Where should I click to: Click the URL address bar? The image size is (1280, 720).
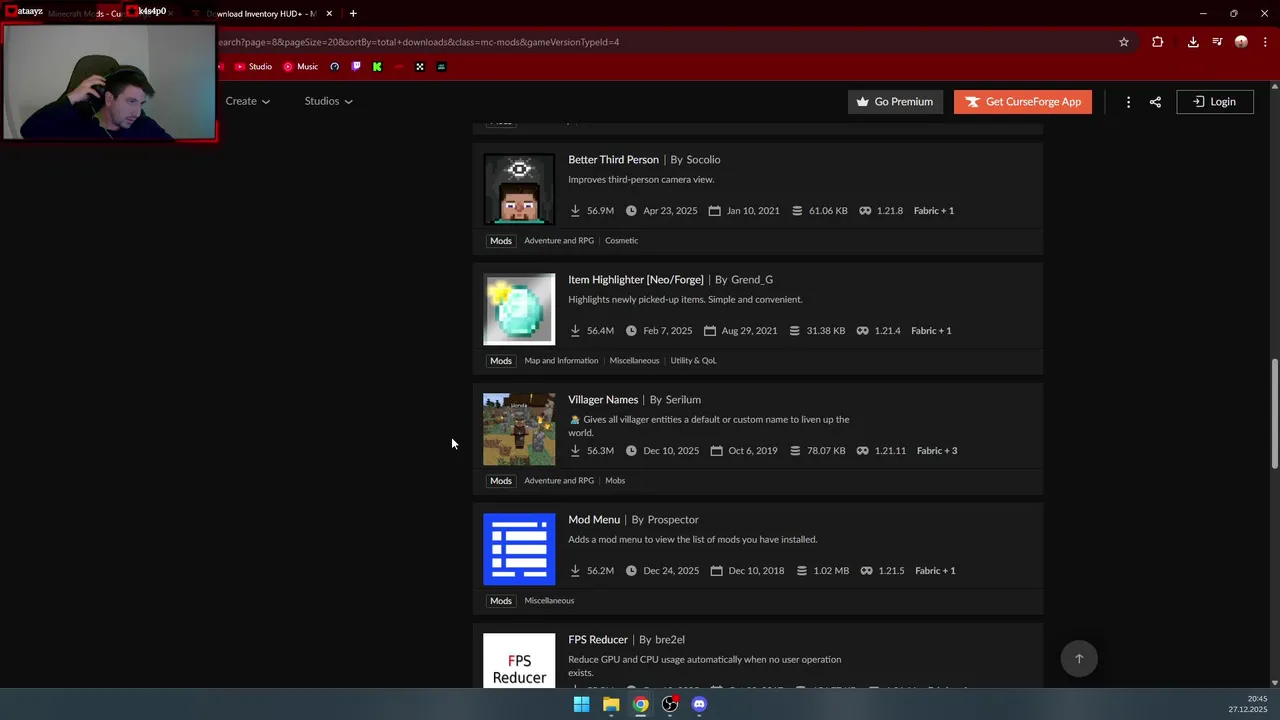point(660,42)
